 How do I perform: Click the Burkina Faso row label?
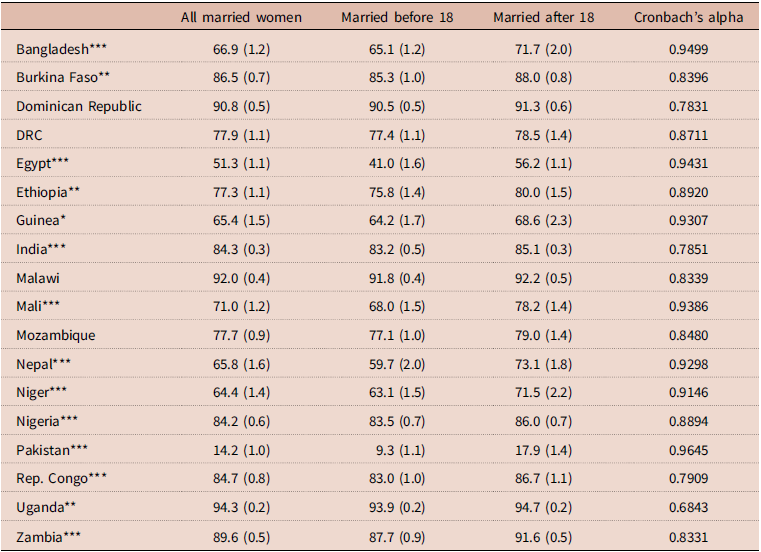[63, 77]
